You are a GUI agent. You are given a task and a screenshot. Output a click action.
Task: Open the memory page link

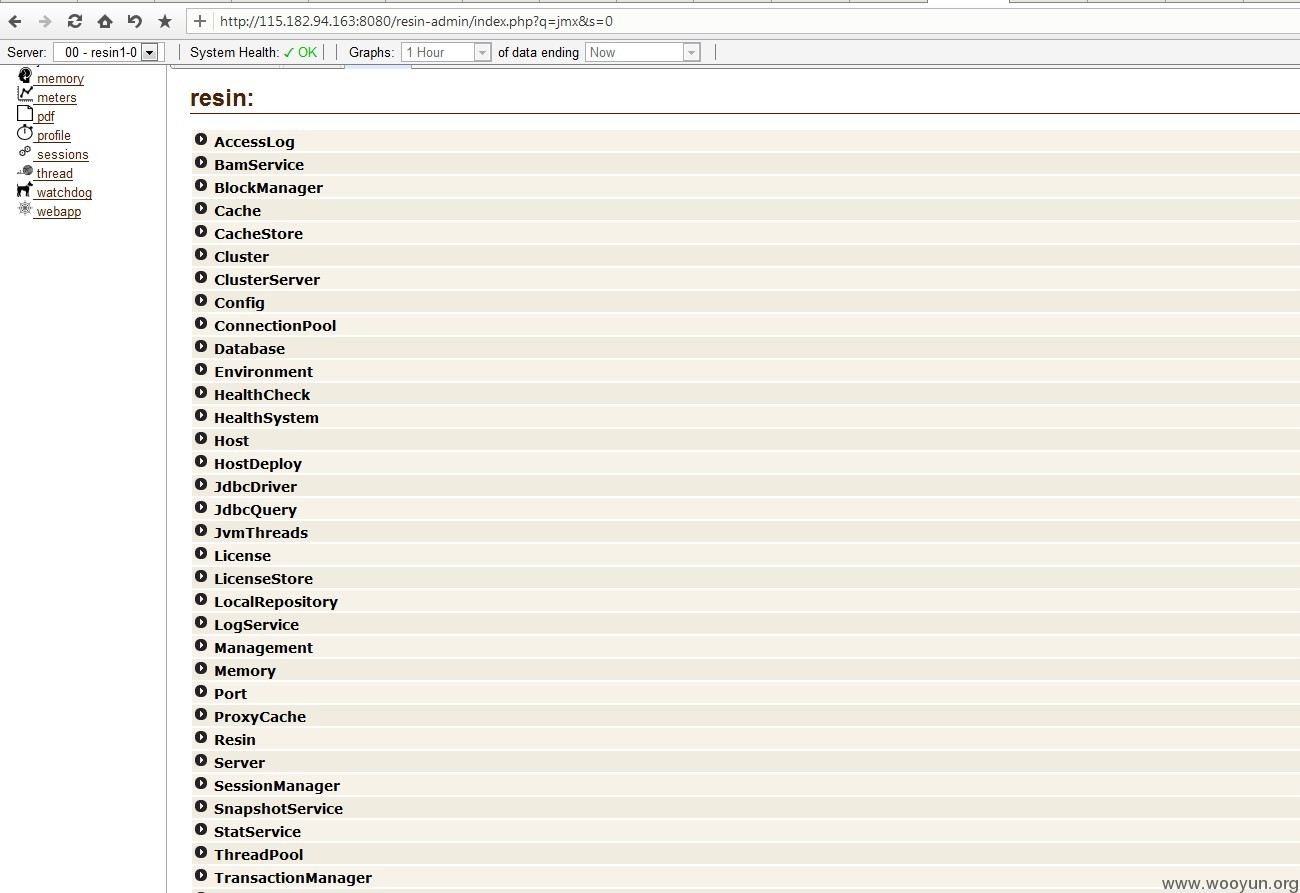pos(60,79)
